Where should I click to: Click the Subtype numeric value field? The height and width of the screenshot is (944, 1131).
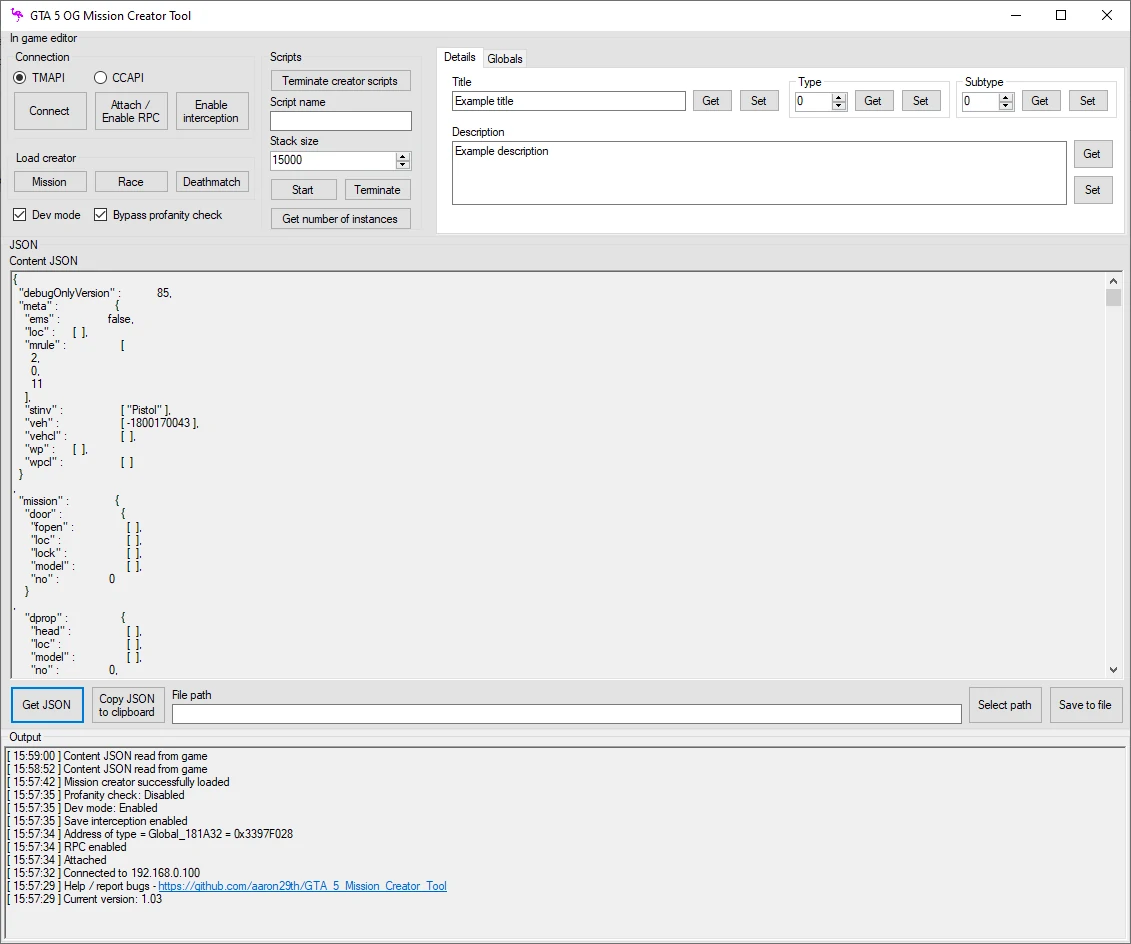pos(980,101)
